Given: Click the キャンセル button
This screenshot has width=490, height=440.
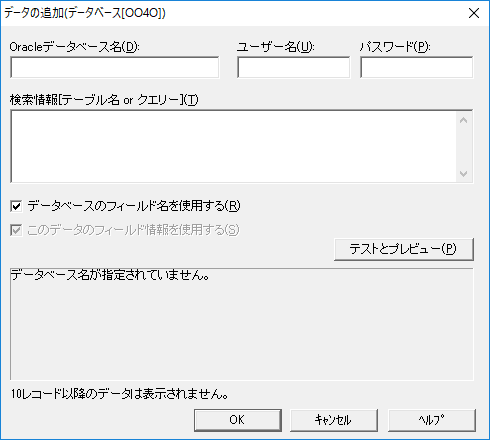Looking at the screenshot, I should 334,420.
